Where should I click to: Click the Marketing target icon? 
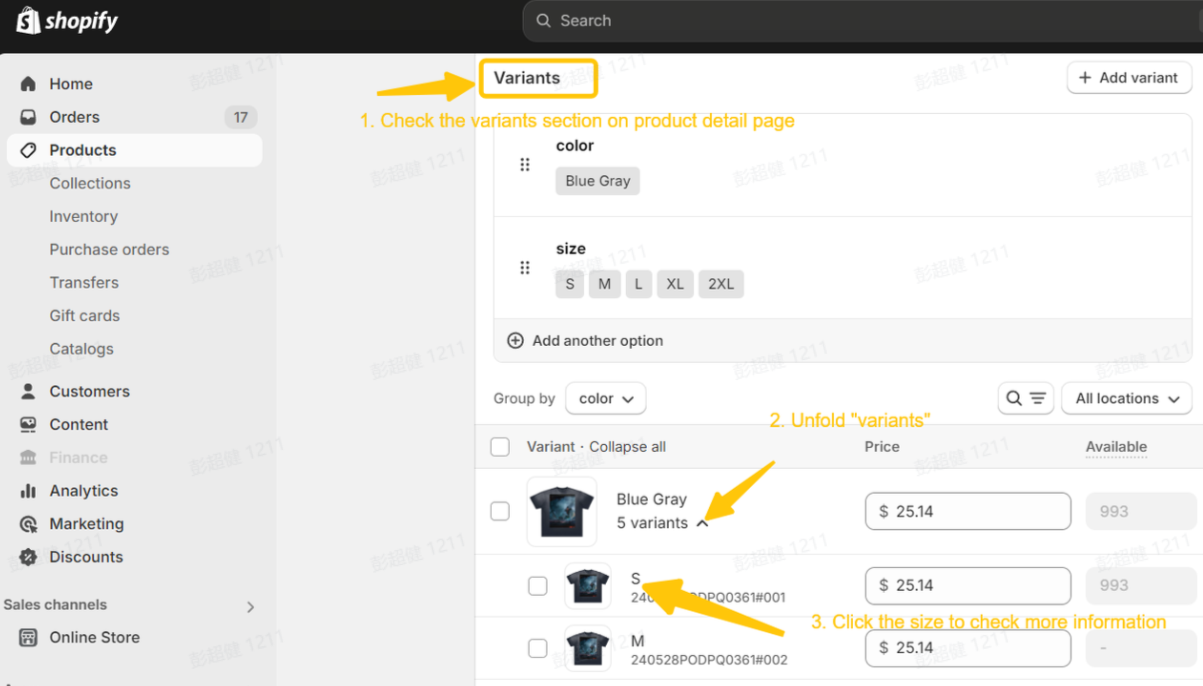pyautogui.click(x=28, y=524)
